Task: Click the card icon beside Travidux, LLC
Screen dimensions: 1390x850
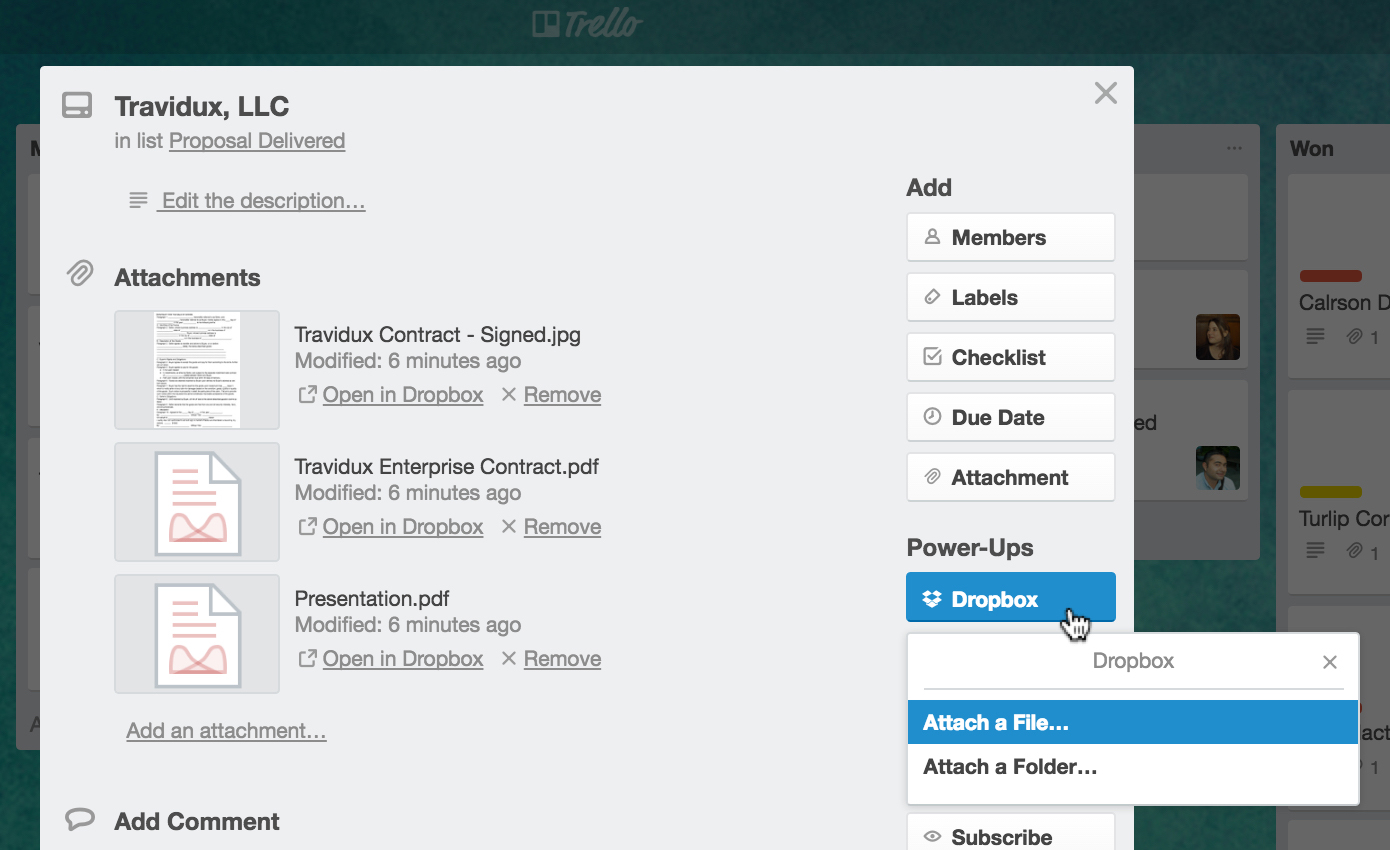Action: [x=77, y=105]
